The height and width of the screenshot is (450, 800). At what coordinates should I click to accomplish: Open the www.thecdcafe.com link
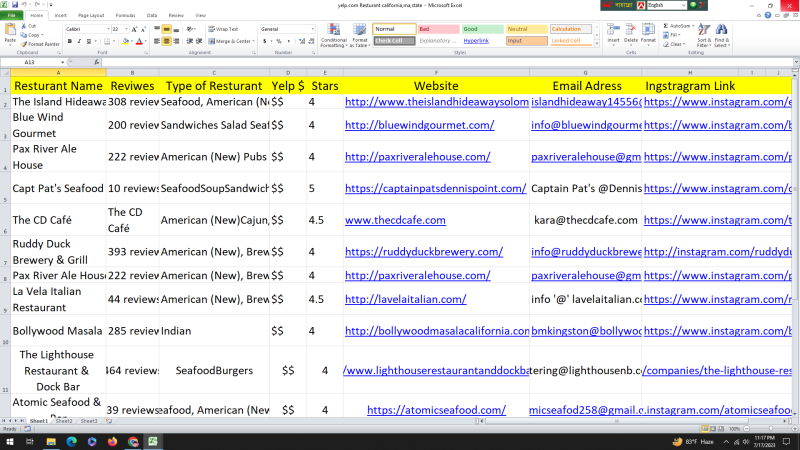(x=395, y=220)
